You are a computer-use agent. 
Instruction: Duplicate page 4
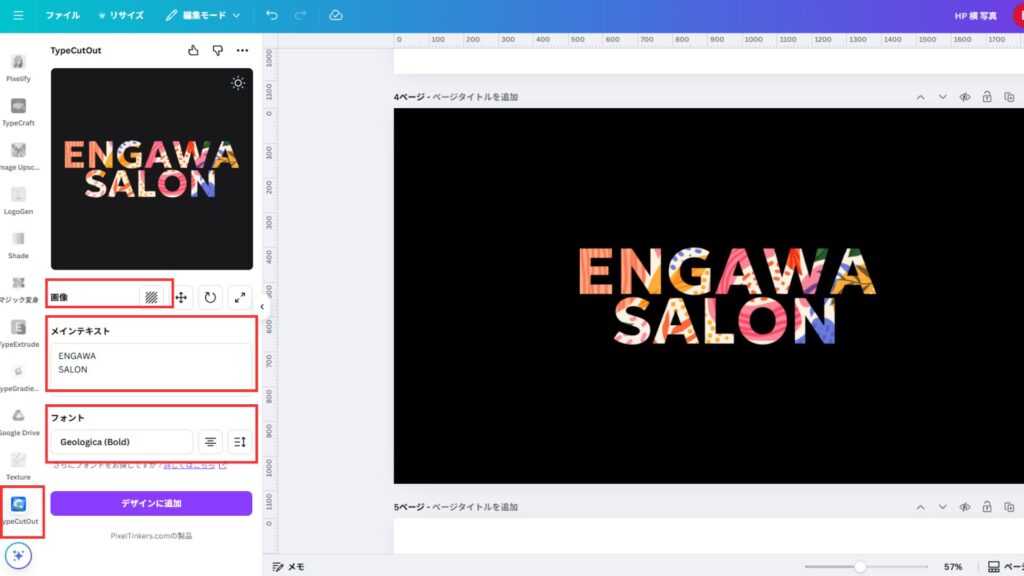pos(1009,97)
